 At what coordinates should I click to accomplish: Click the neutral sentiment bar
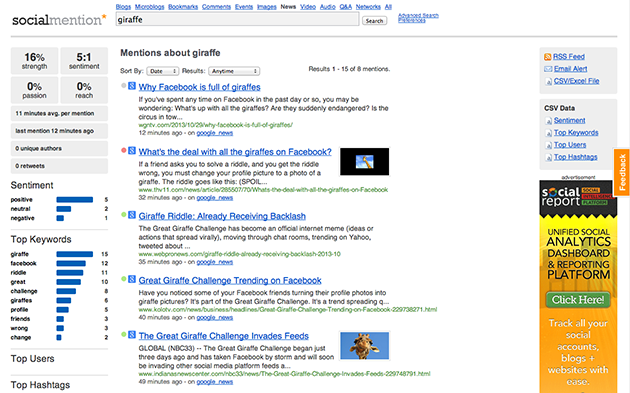[x=63, y=209]
